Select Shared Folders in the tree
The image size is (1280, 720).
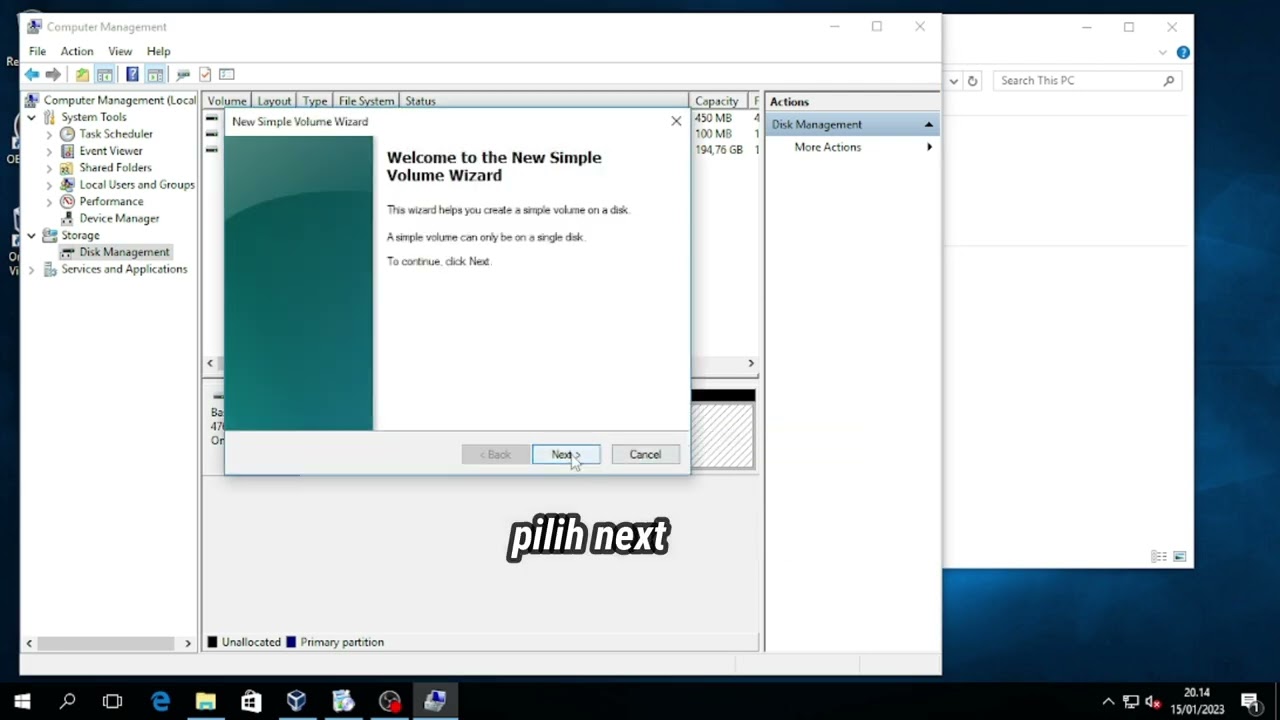click(116, 168)
